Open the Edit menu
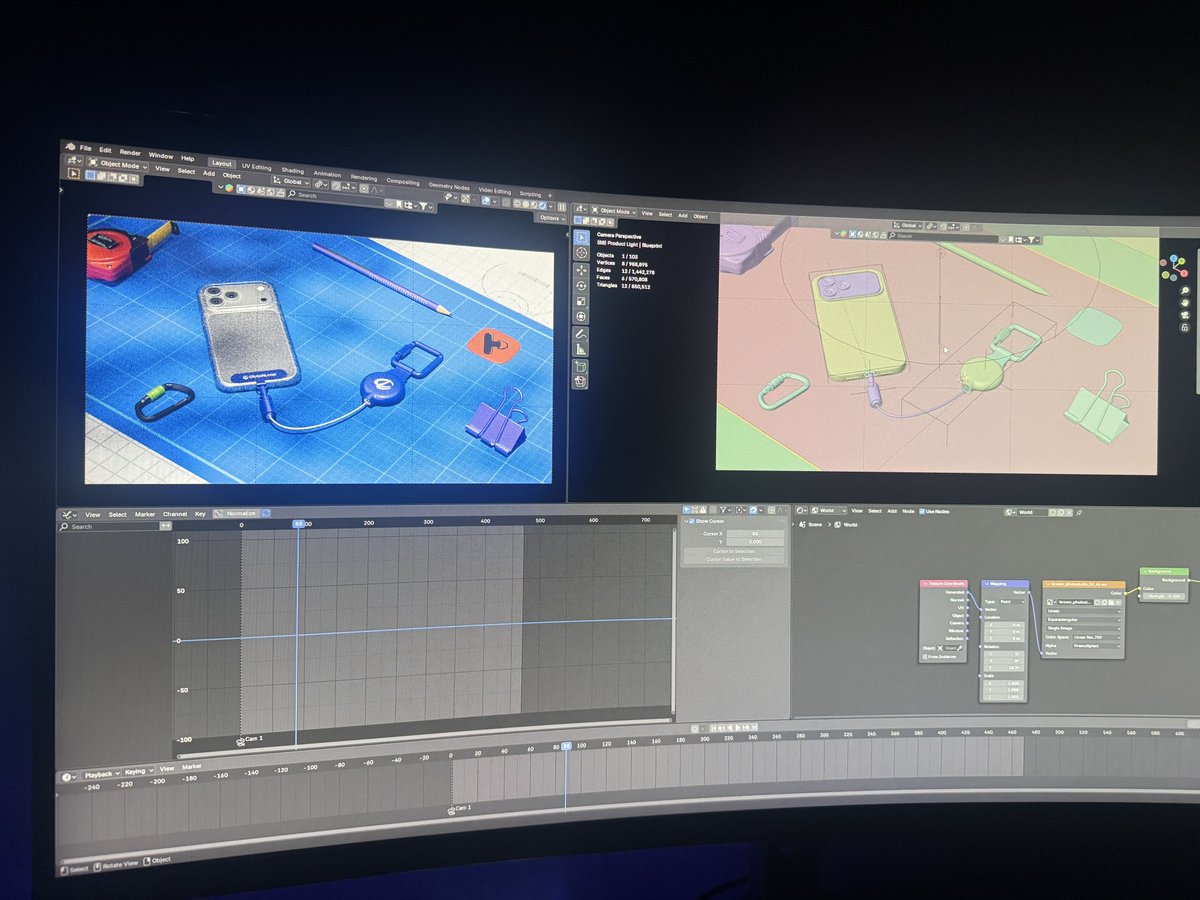This screenshot has width=1200, height=900. pyautogui.click(x=105, y=150)
